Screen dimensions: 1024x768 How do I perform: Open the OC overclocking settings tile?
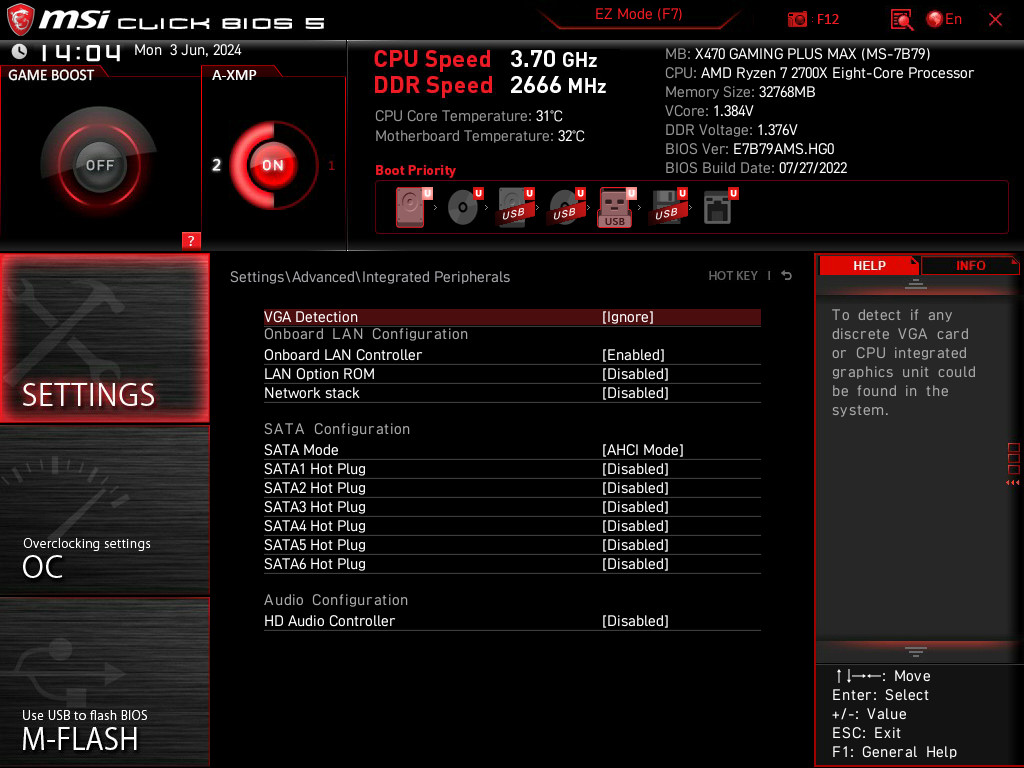click(x=104, y=511)
